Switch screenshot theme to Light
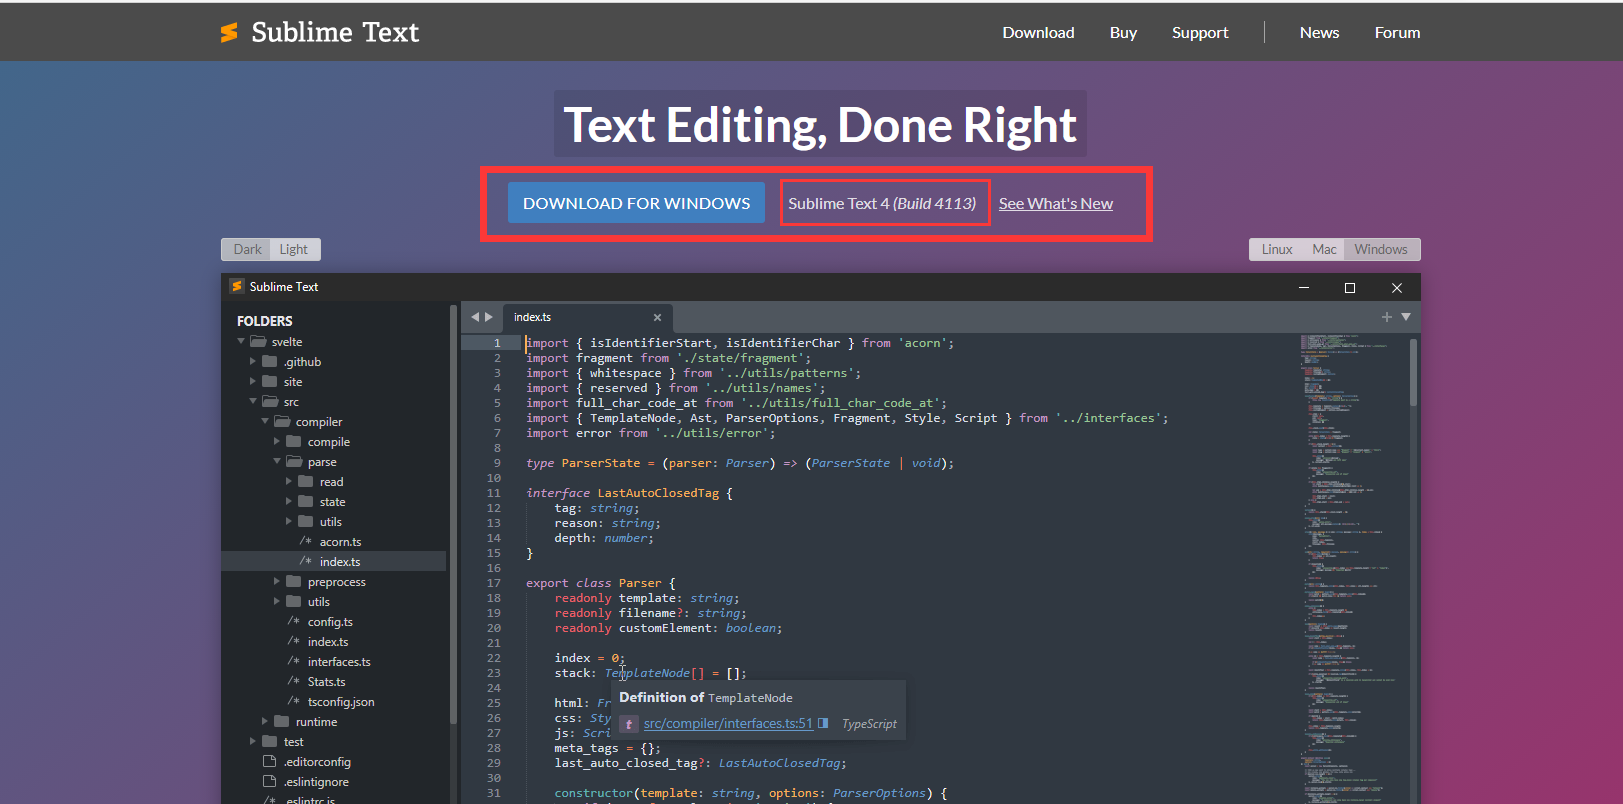 [x=294, y=249]
